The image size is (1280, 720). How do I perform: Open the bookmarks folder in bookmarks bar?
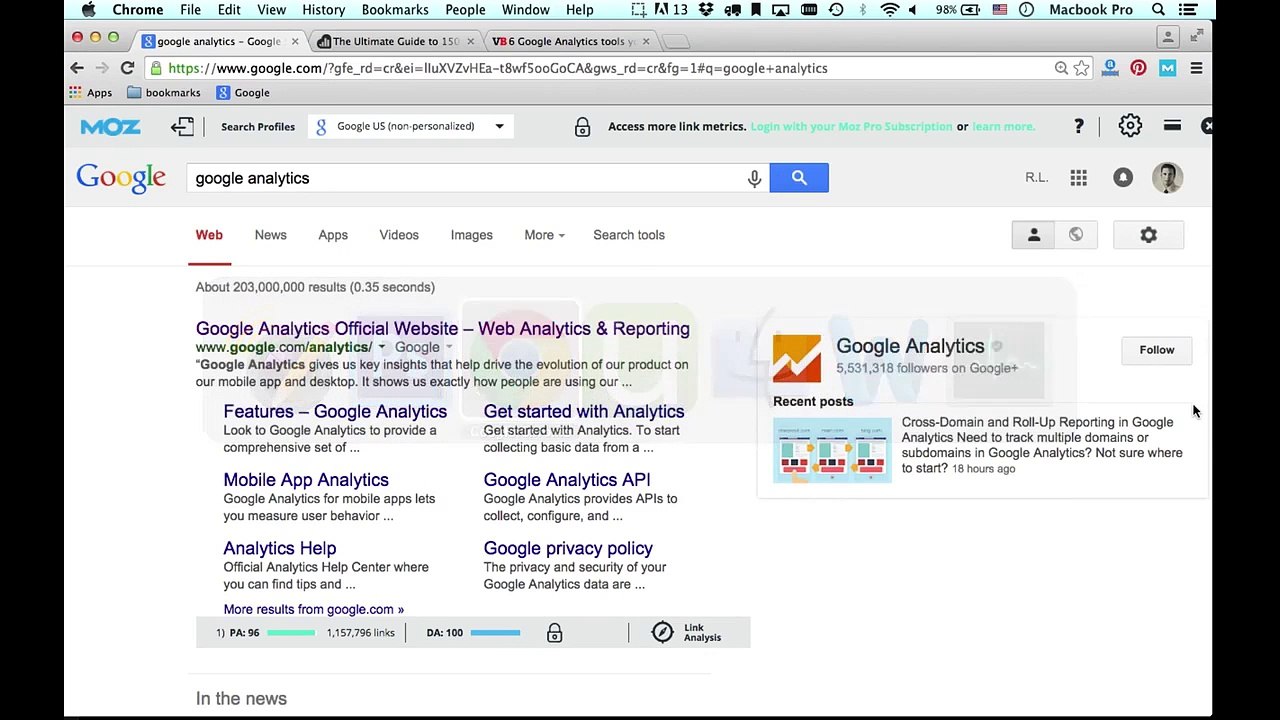(164, 92)
